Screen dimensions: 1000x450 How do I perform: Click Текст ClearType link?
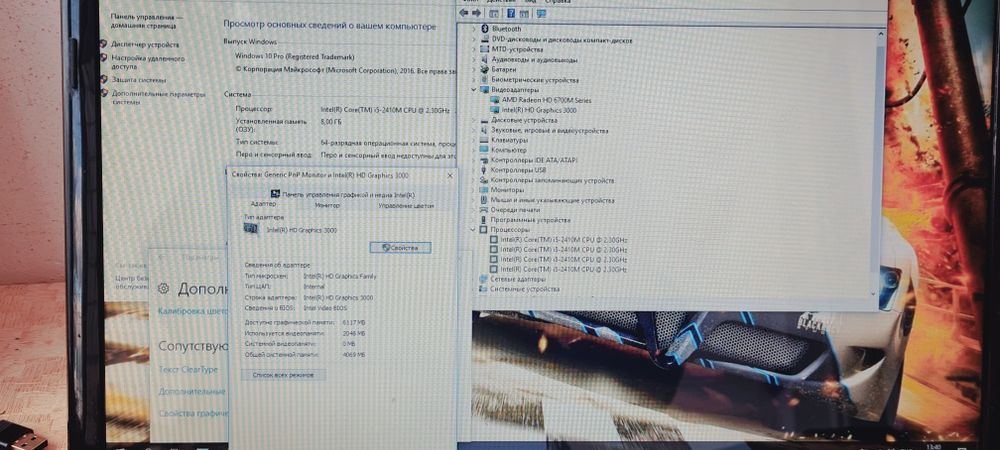pos(188,370)
